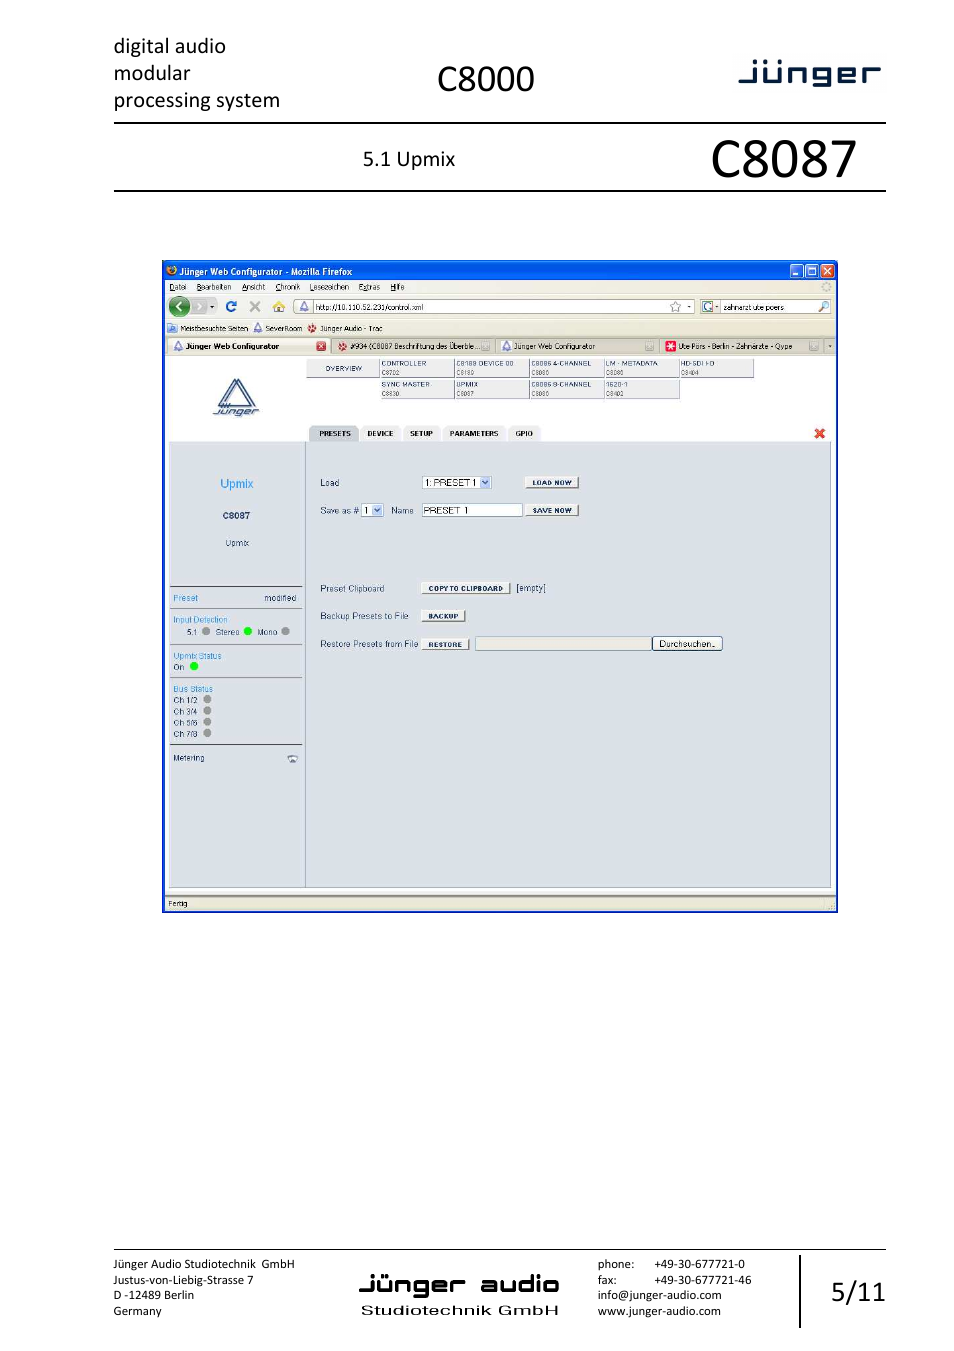This screenshot has height=1351, width=954.
Task: Click the restore file path field
Action: click(x=563, y=644)
